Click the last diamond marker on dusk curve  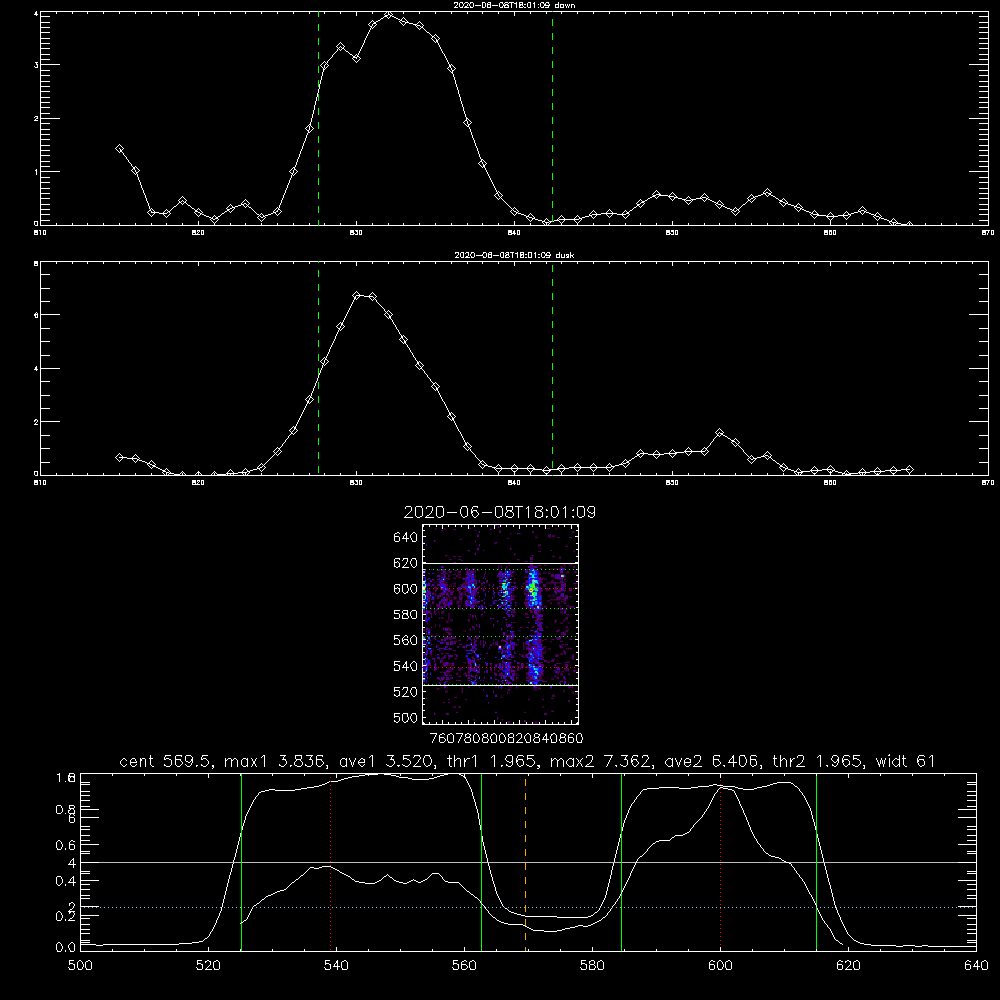909,469
